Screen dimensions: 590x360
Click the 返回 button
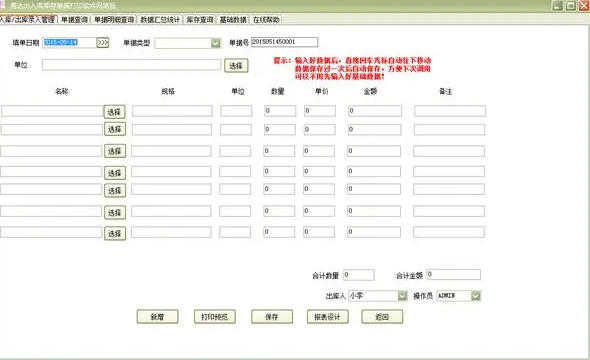382,317
